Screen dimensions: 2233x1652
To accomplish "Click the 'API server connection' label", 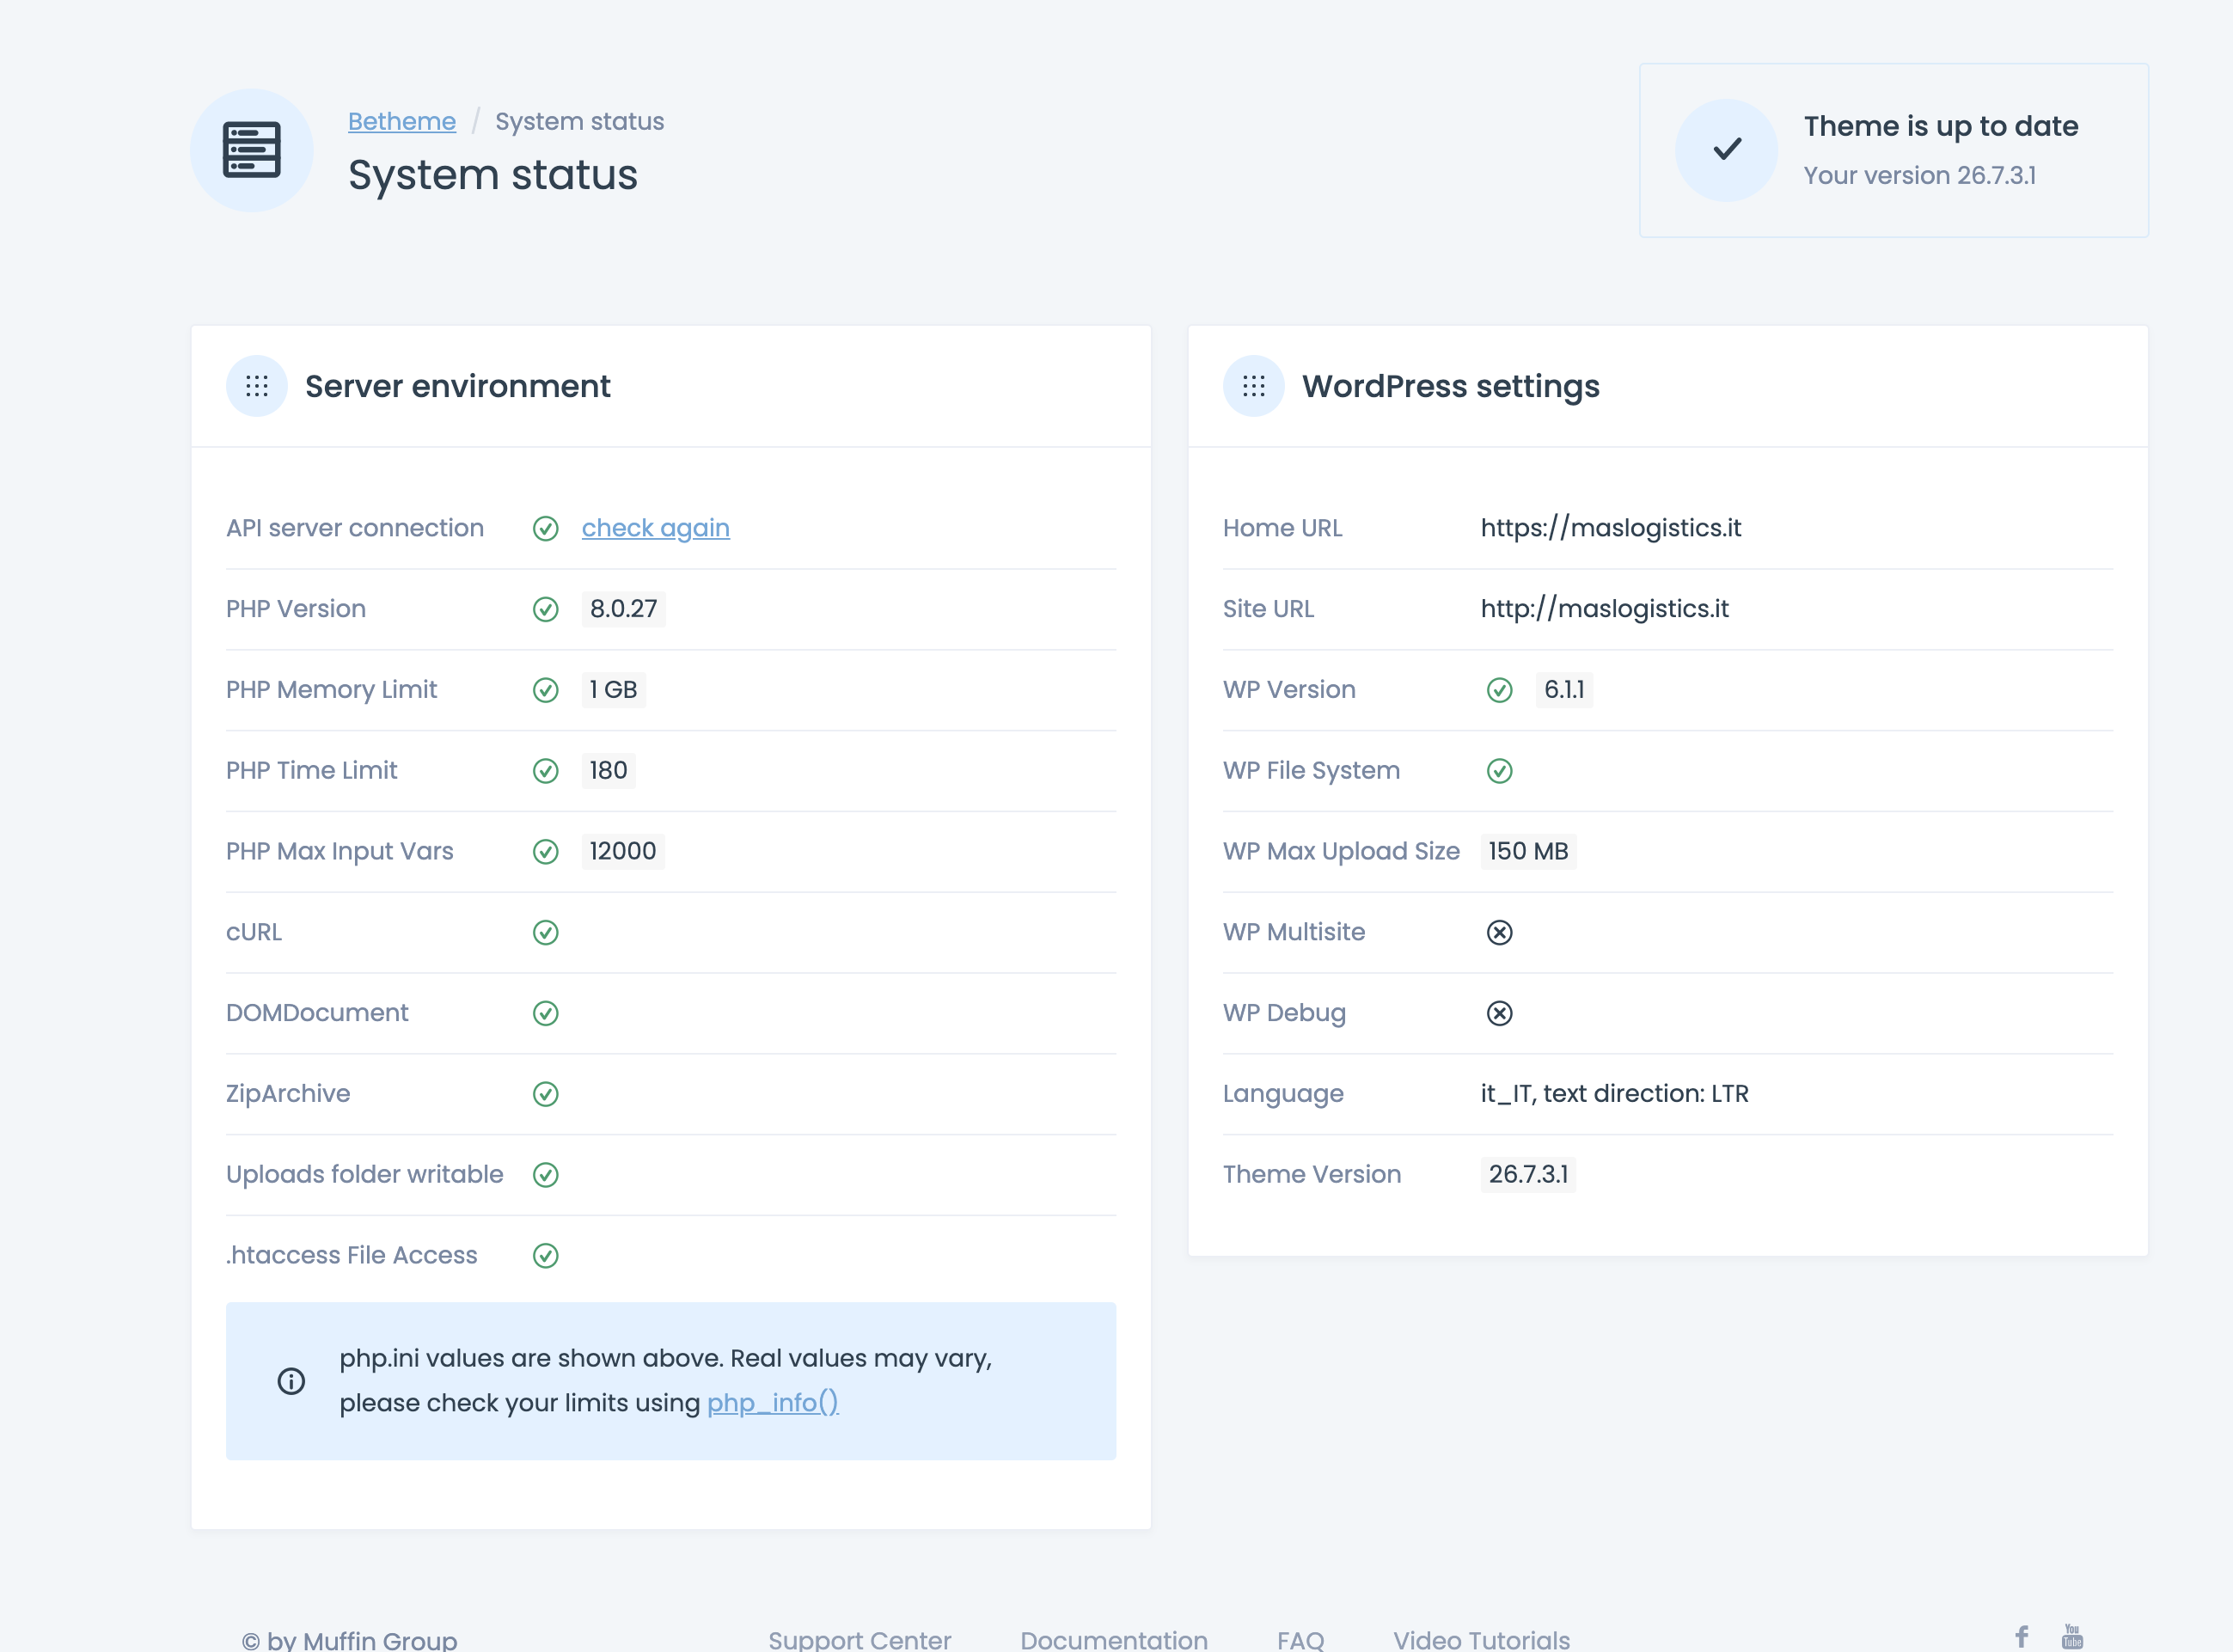I will (354, 528).
